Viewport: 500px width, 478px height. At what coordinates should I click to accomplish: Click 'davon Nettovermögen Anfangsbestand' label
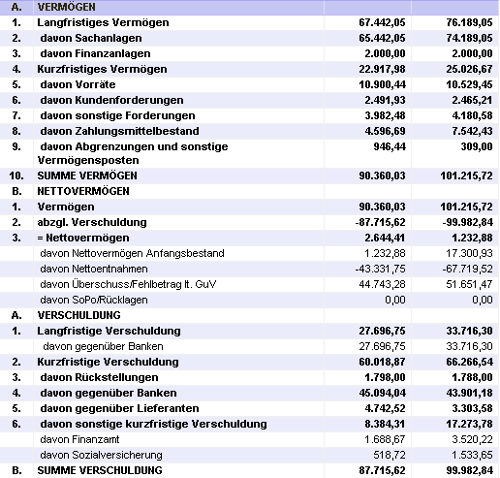132,253
